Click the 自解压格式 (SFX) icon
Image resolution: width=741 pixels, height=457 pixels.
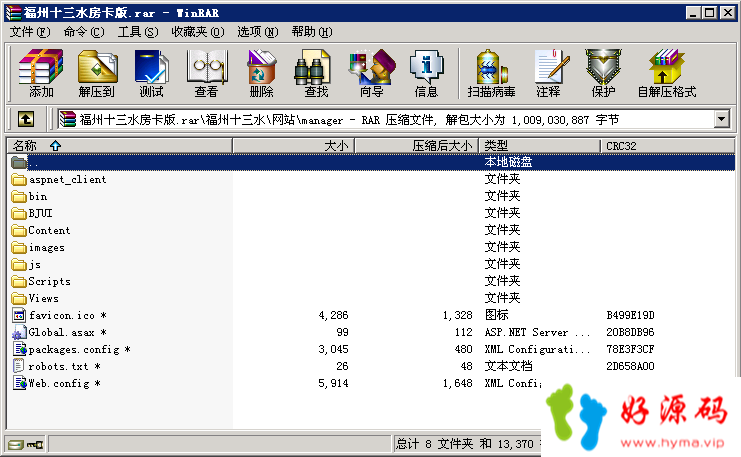[667, 73]
